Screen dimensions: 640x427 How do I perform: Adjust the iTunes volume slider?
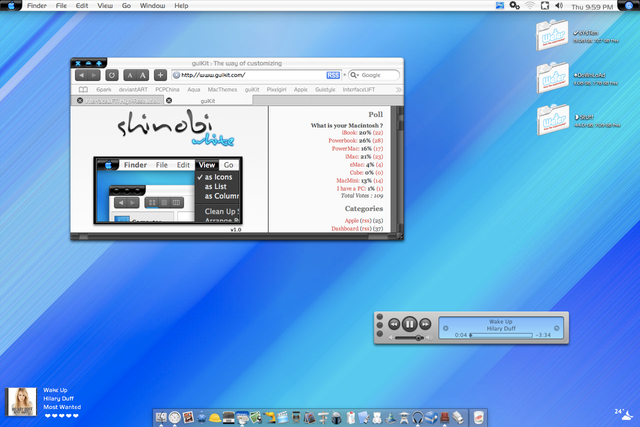click(410, 338)
